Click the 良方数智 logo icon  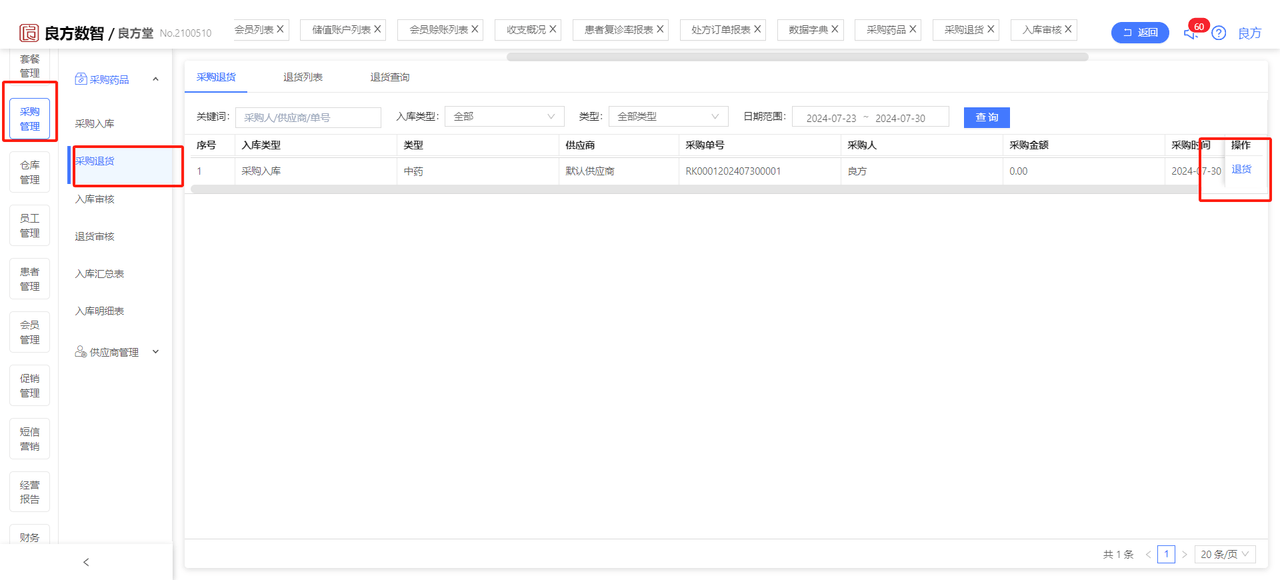pyautogui.click(x=28, y=32)
